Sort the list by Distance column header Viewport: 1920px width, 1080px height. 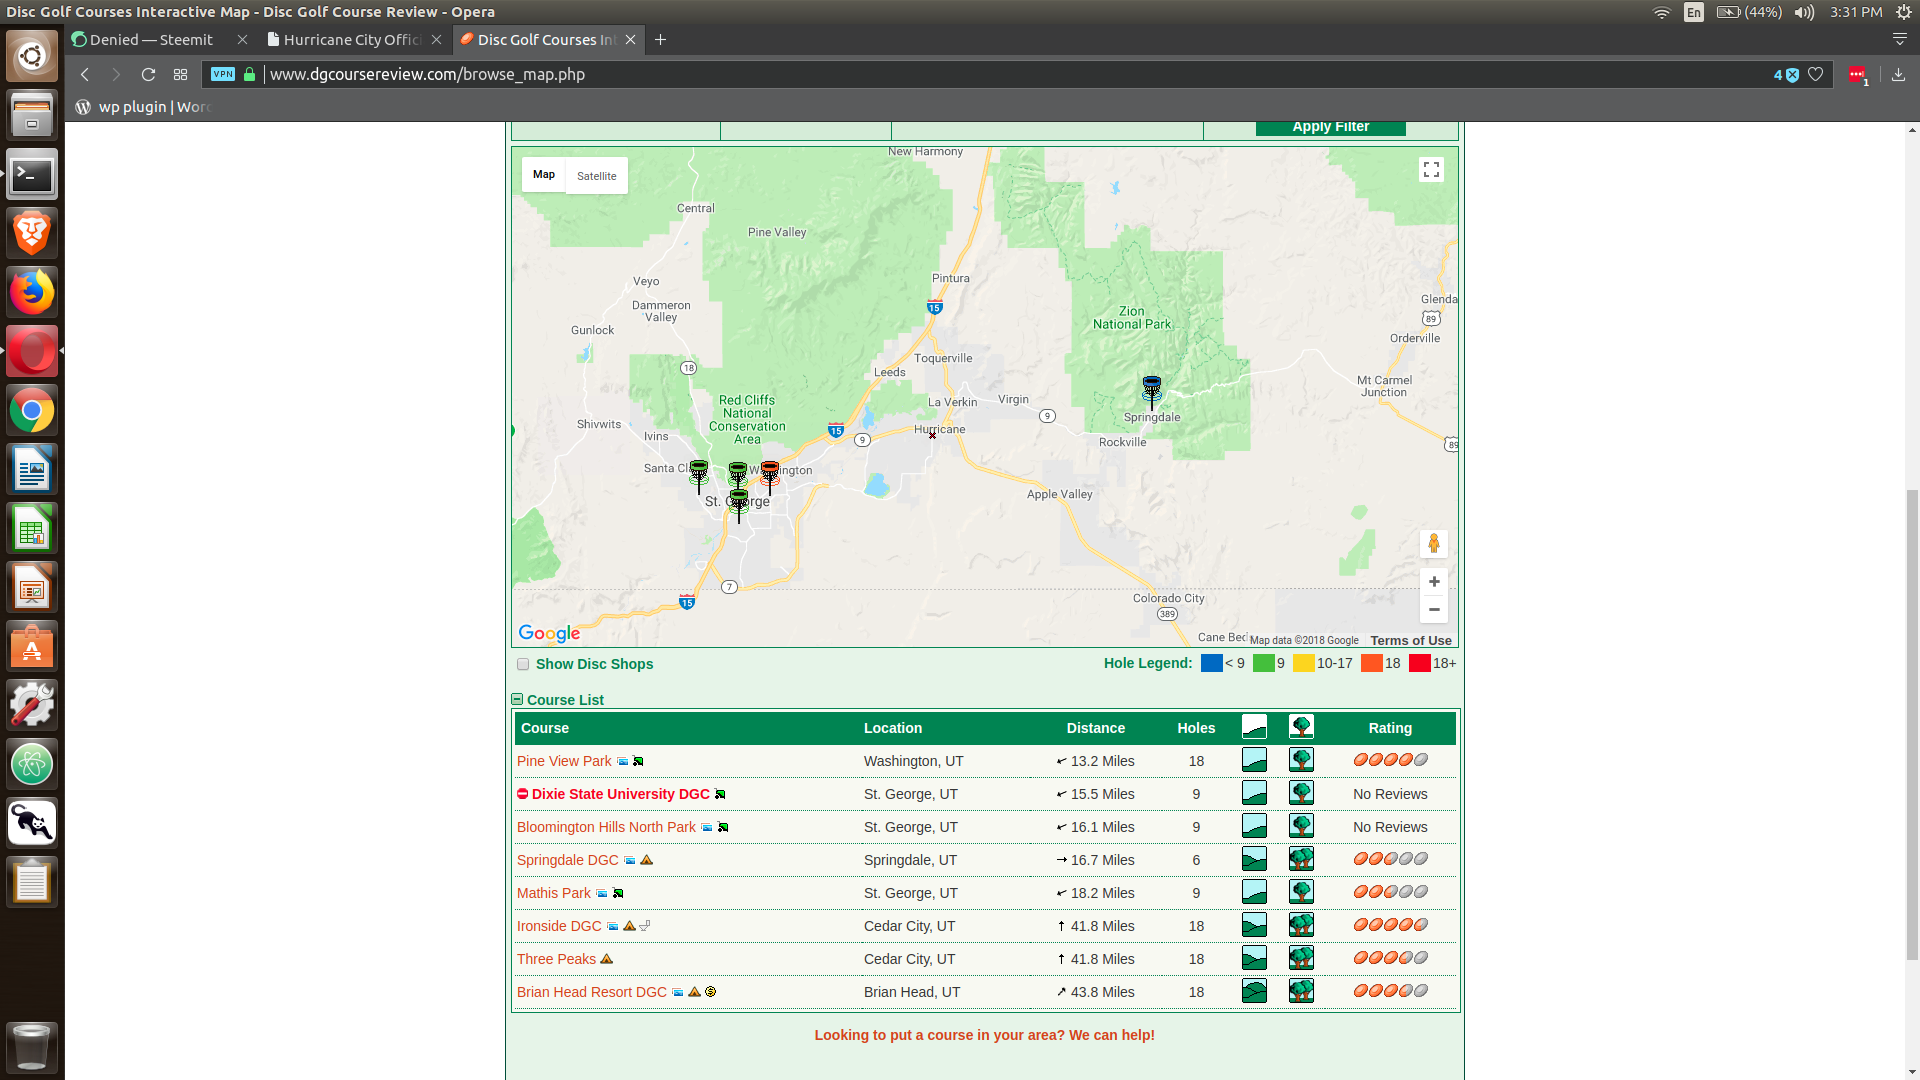[1095, 728]
